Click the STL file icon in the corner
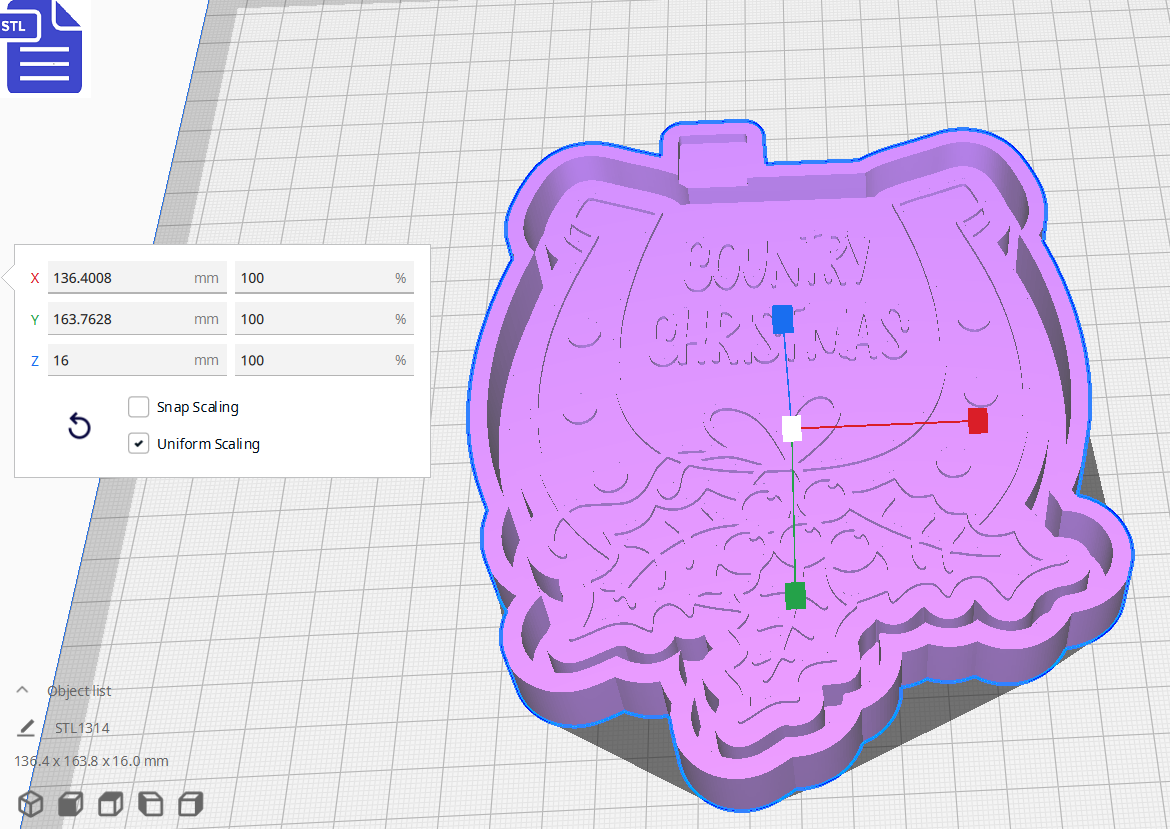The image size is (1170, 829). [44, 47]
